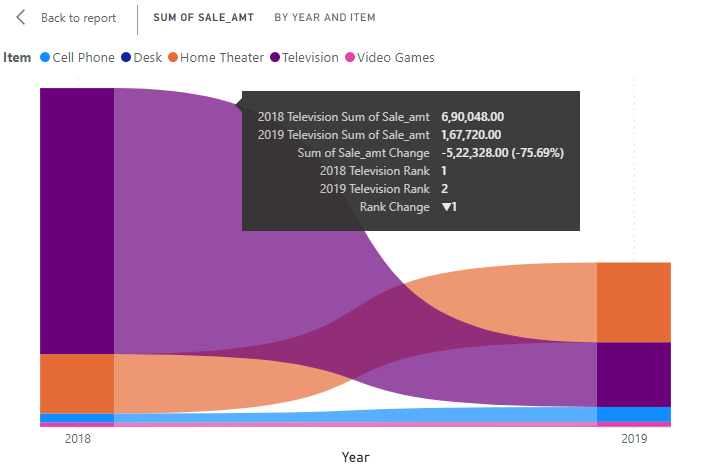Click the 2018 Television purple bar
The width and height of the screenshot is (709, 468).
pyautogui.click(x=77, y=220)
